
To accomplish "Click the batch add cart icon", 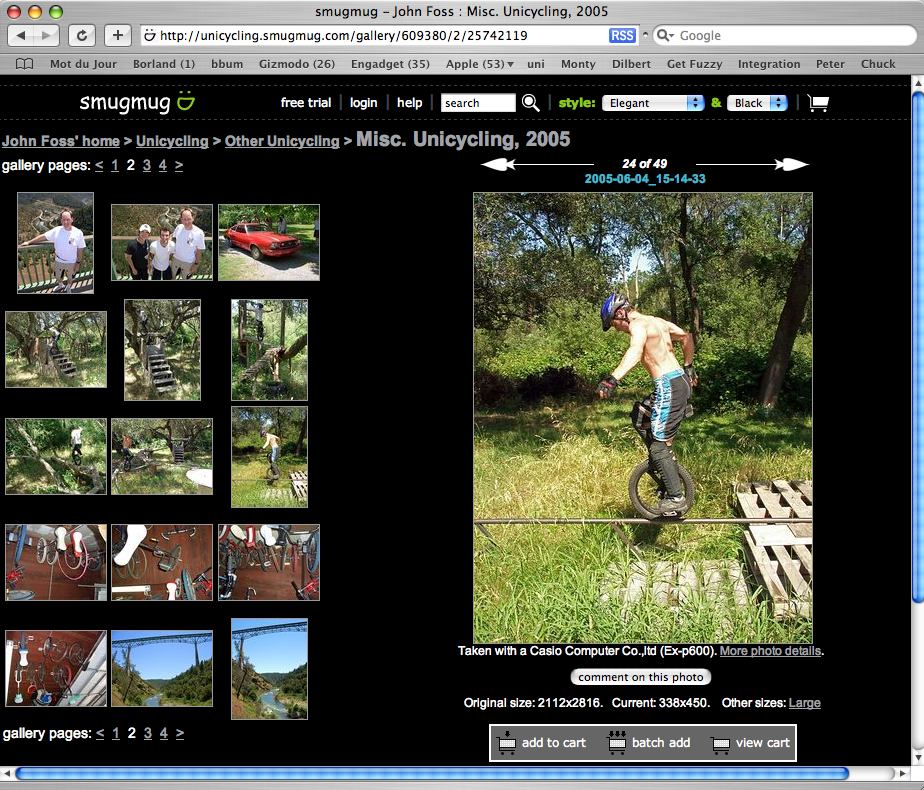I will click(617, 742).
